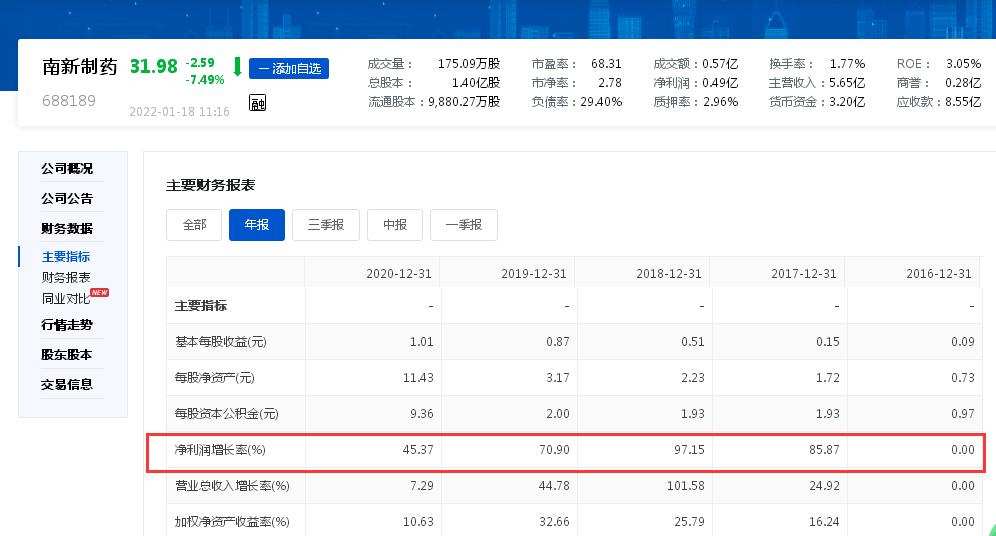
Task: Click the ROE 3.05% statistic
Action: coord(939,64)
